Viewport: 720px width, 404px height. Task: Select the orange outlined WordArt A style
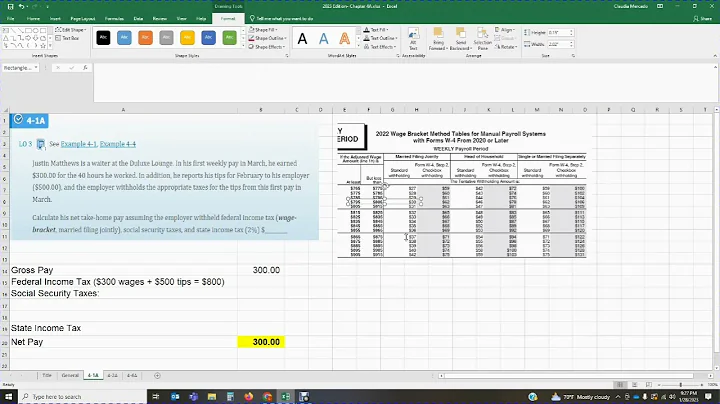pyautogui.click(x=344, y=39)
